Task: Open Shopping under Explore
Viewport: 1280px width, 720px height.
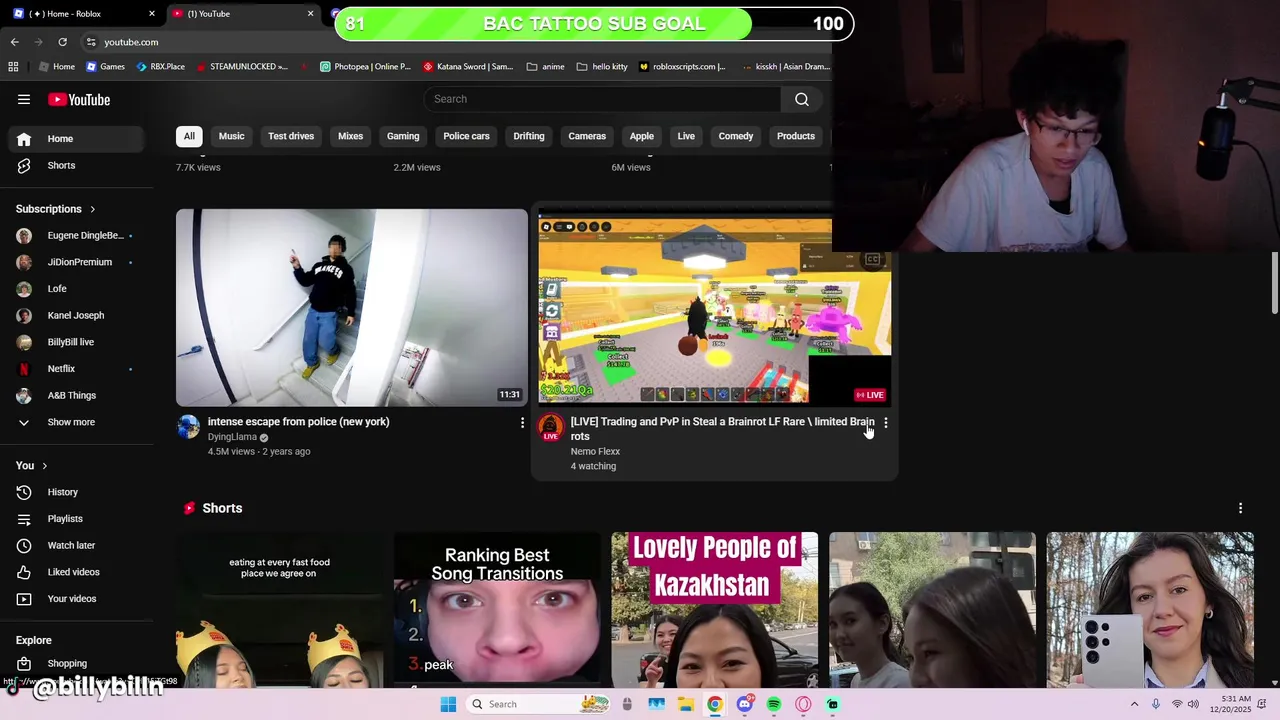Action: [76, 663]
